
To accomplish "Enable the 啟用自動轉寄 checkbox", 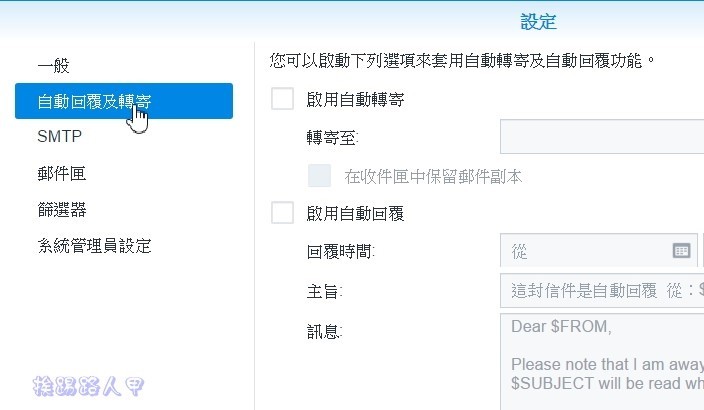I will tap(283, 99).
